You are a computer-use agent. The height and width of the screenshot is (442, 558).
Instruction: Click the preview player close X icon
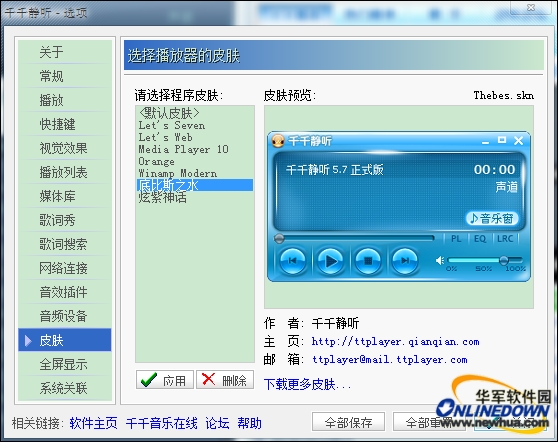(x=518, y=141)
